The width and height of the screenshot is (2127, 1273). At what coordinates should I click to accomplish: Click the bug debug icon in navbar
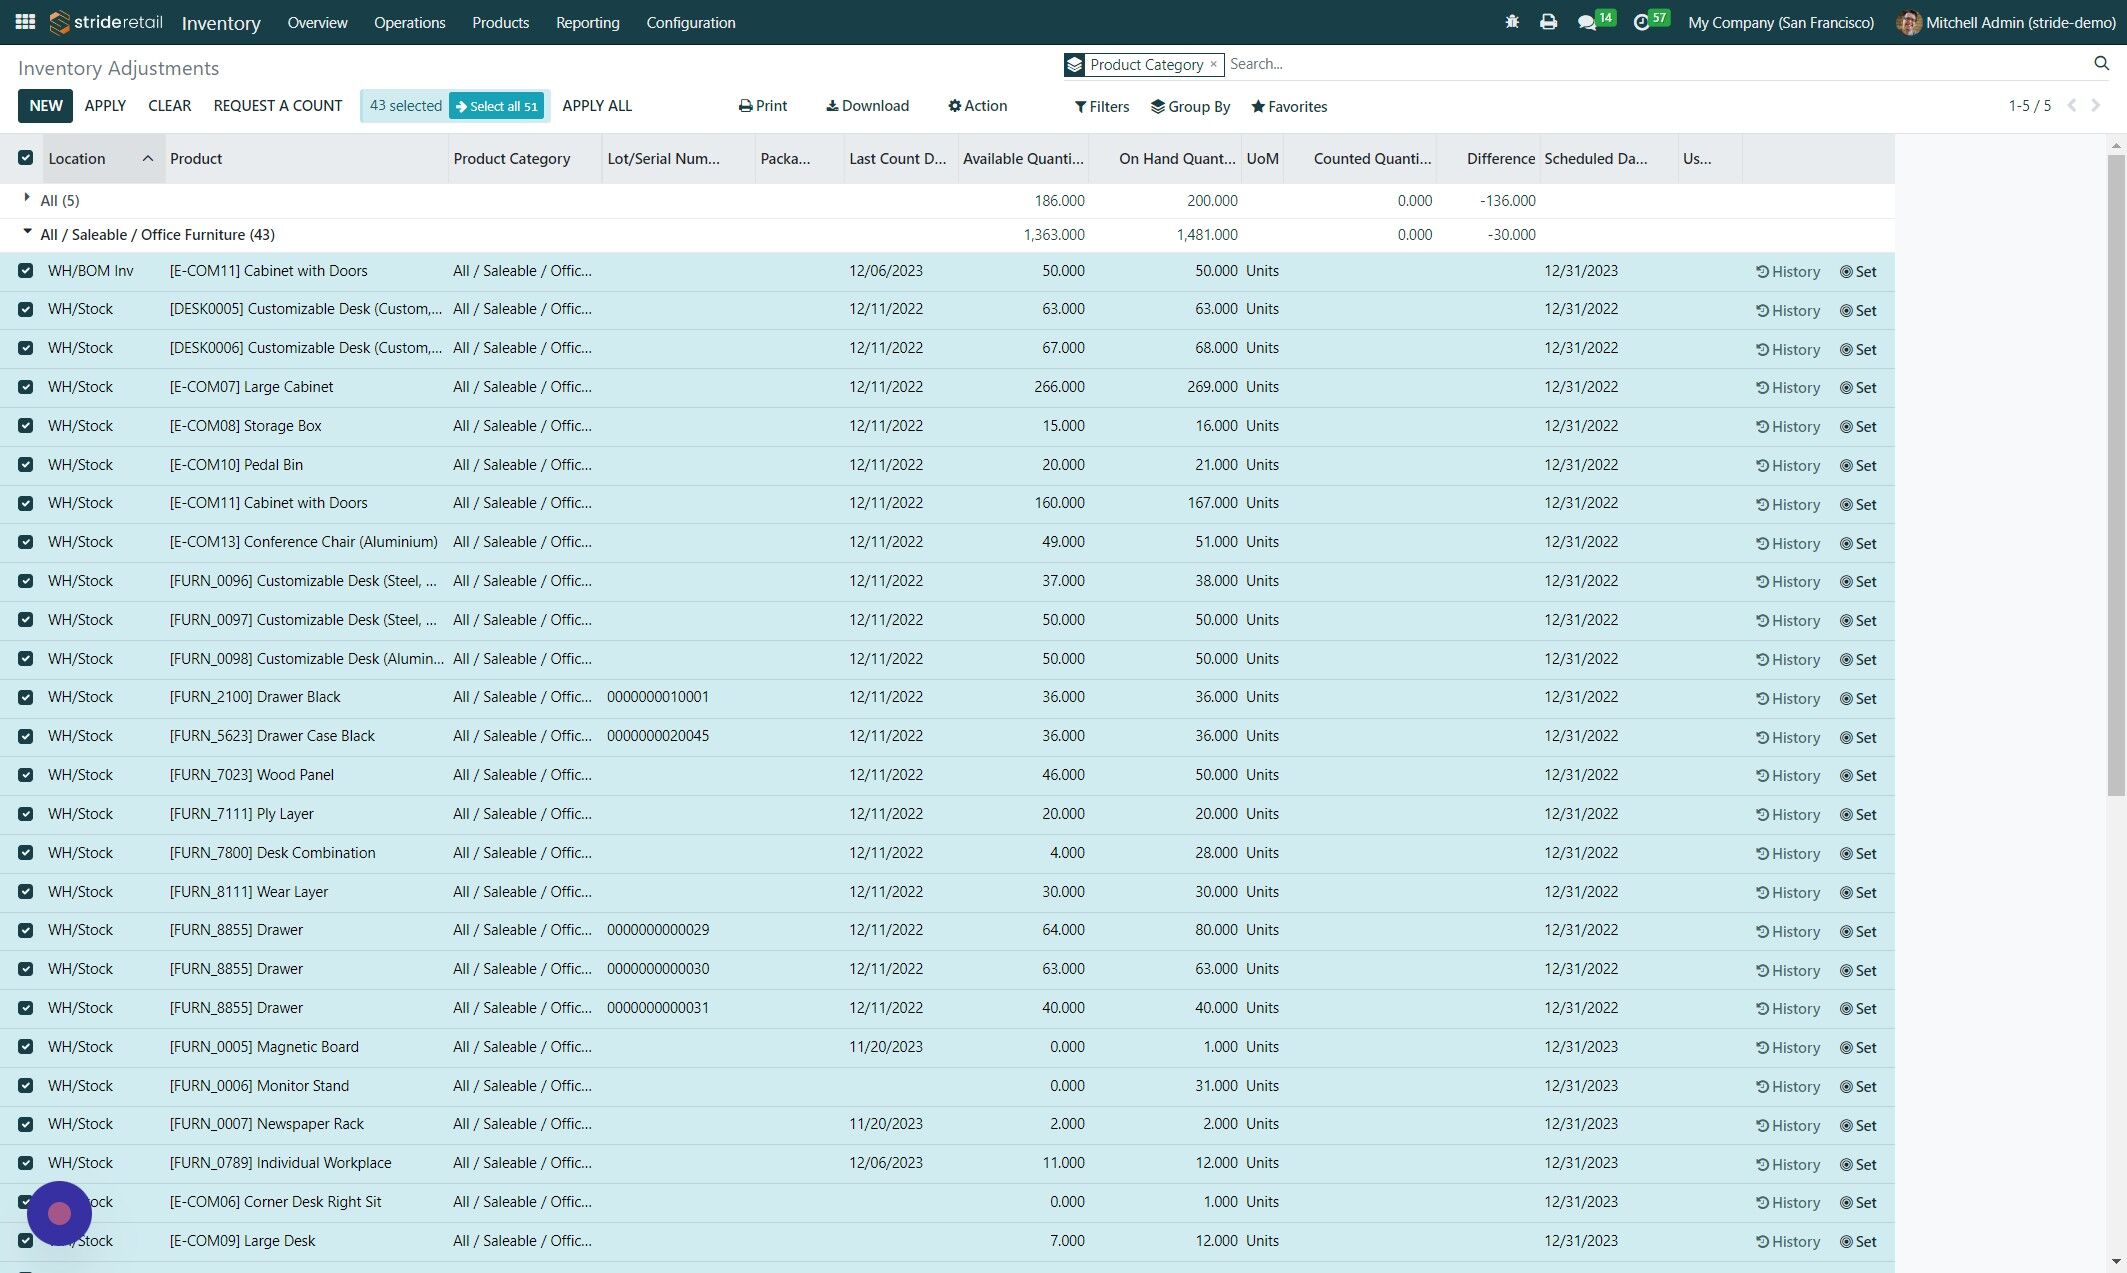click(x=1512, y=22)
